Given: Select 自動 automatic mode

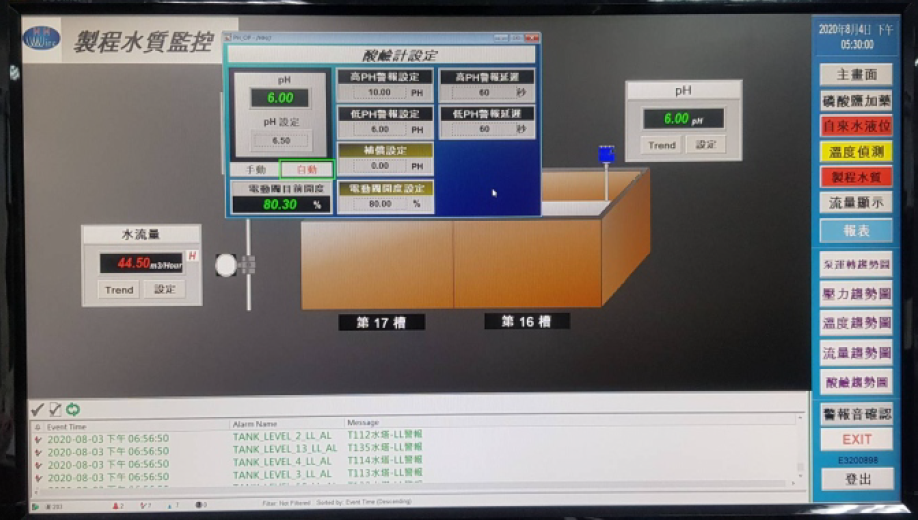Looking at the screenshot, I should click(x=306, y=170).
